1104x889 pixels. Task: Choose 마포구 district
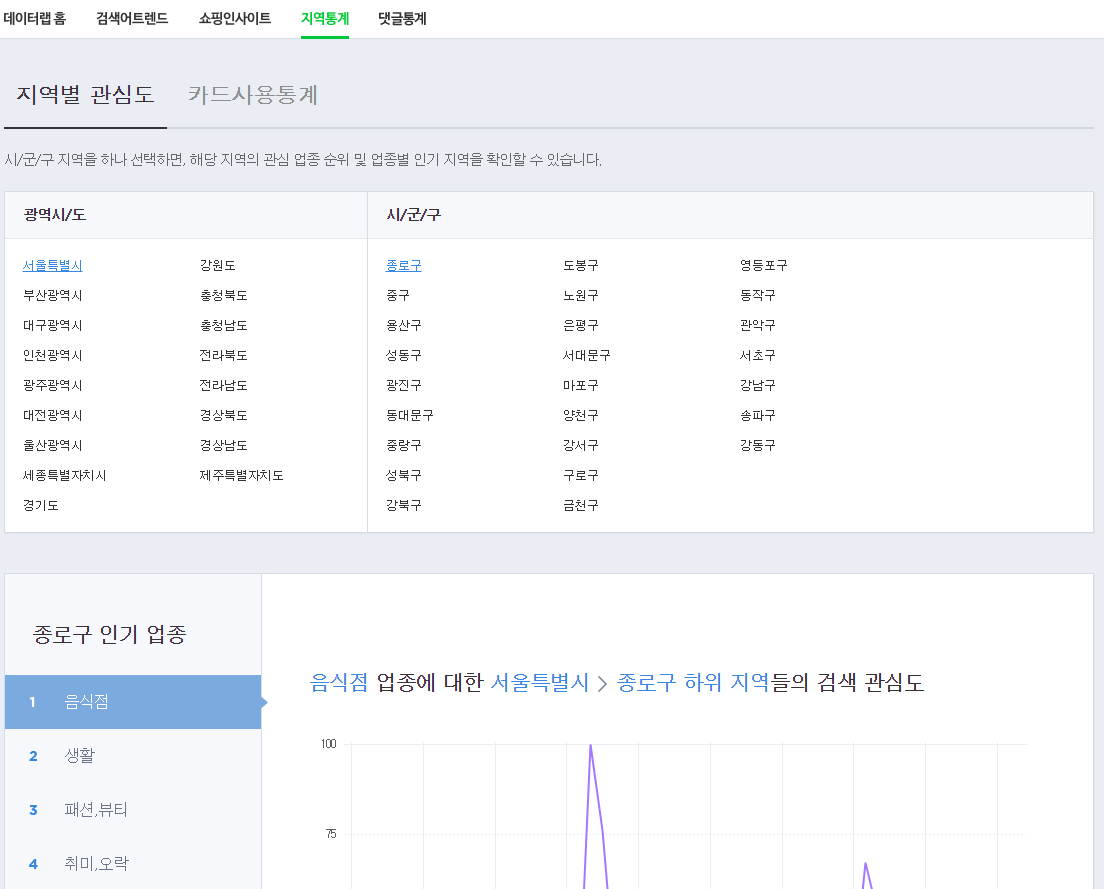coord(580,386)
